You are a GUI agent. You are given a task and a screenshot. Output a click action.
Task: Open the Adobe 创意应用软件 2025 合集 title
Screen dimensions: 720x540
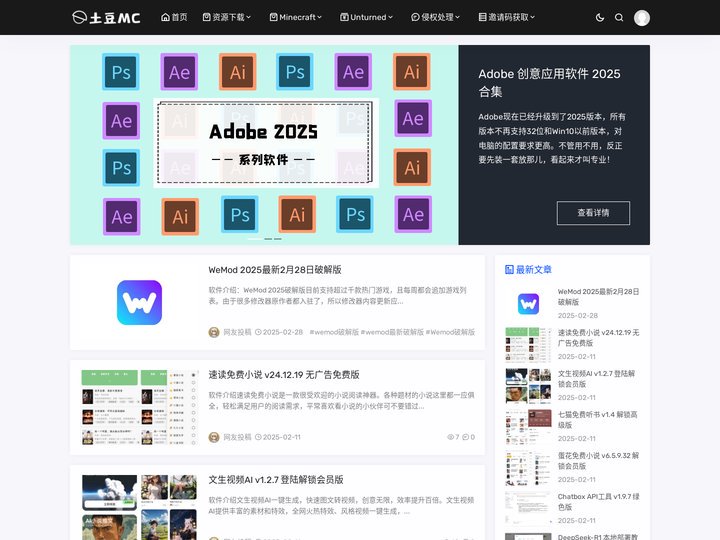click(549, 83)
